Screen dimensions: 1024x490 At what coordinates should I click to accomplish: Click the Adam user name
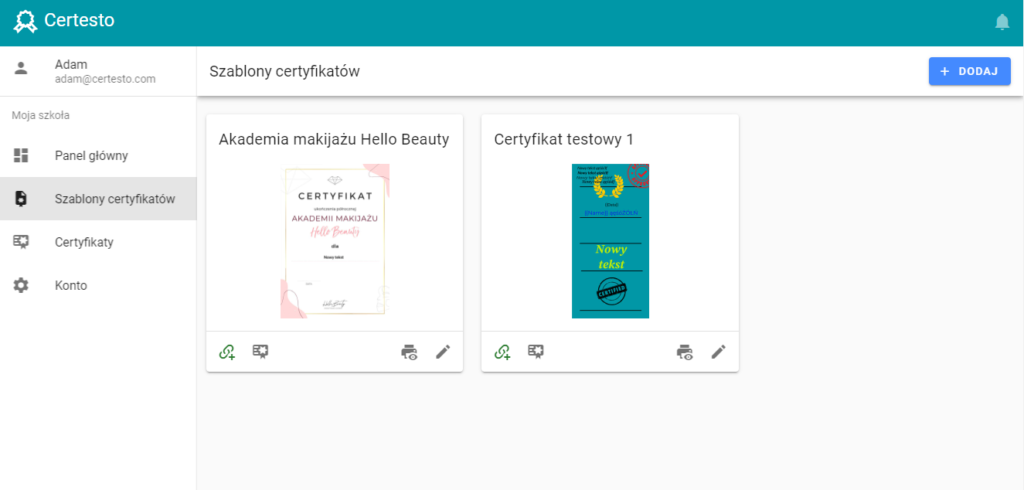click(x=71, y=65)
